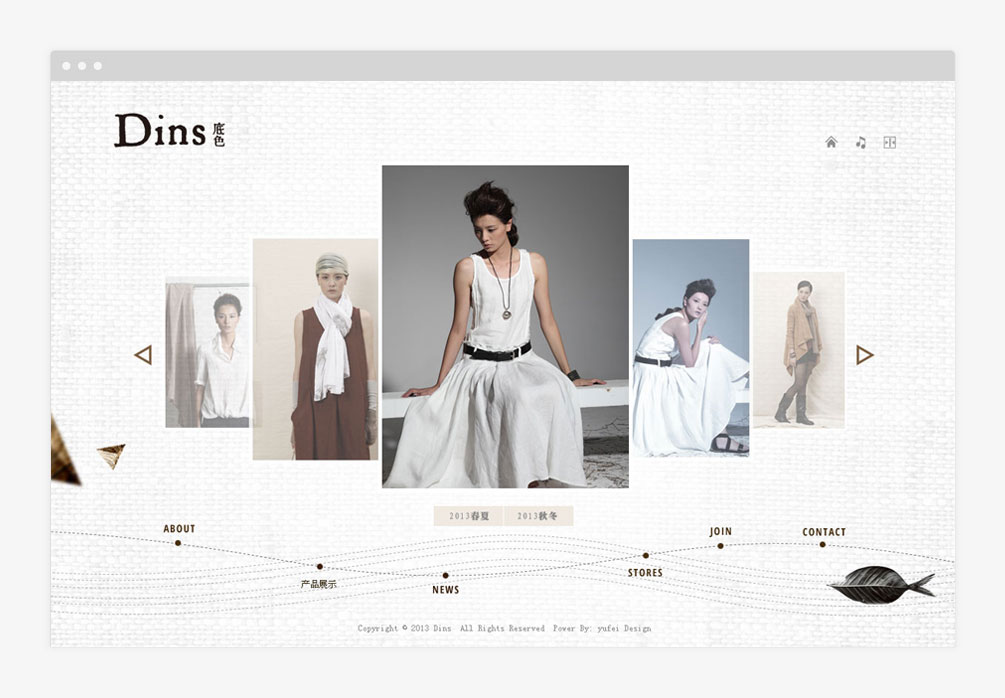Image resolution: width=1005 pixels, height=698 pixels.
Task: Click the split-panel layout icon at top right
Action: point(890,143)
